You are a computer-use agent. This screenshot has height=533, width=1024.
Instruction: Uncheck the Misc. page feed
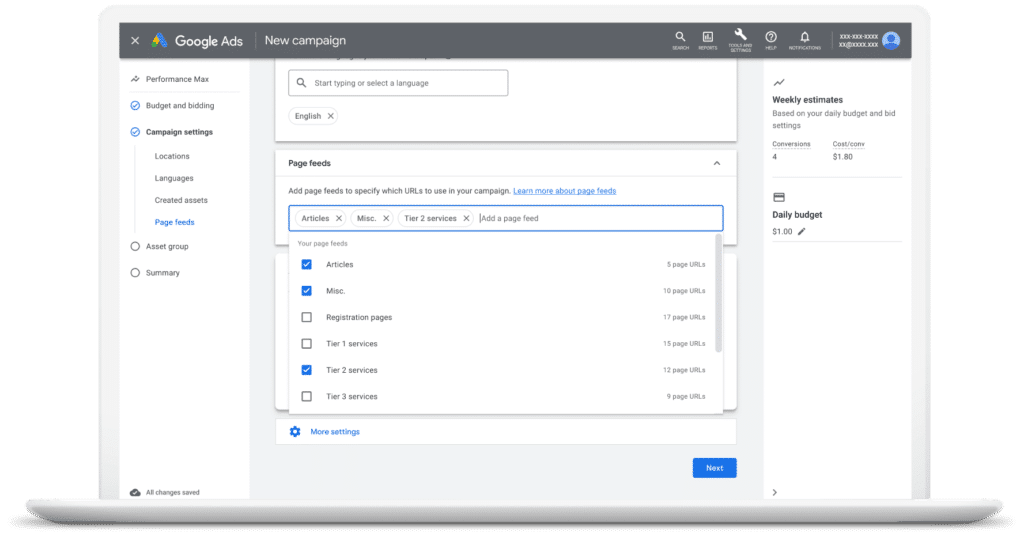coord(306,291)
